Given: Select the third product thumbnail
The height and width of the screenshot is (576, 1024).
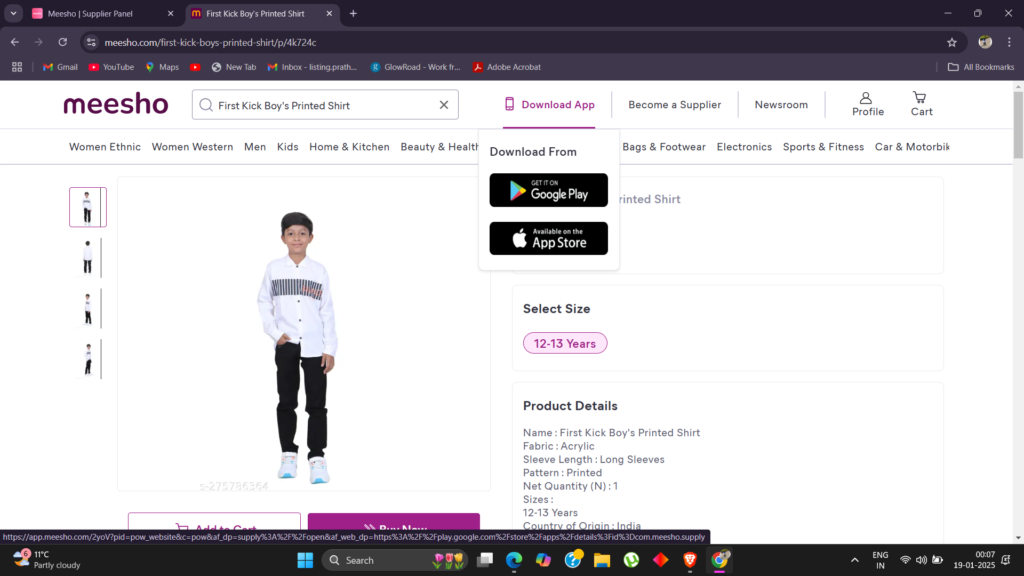Looking at the screenshot, I should click(88, 308).
